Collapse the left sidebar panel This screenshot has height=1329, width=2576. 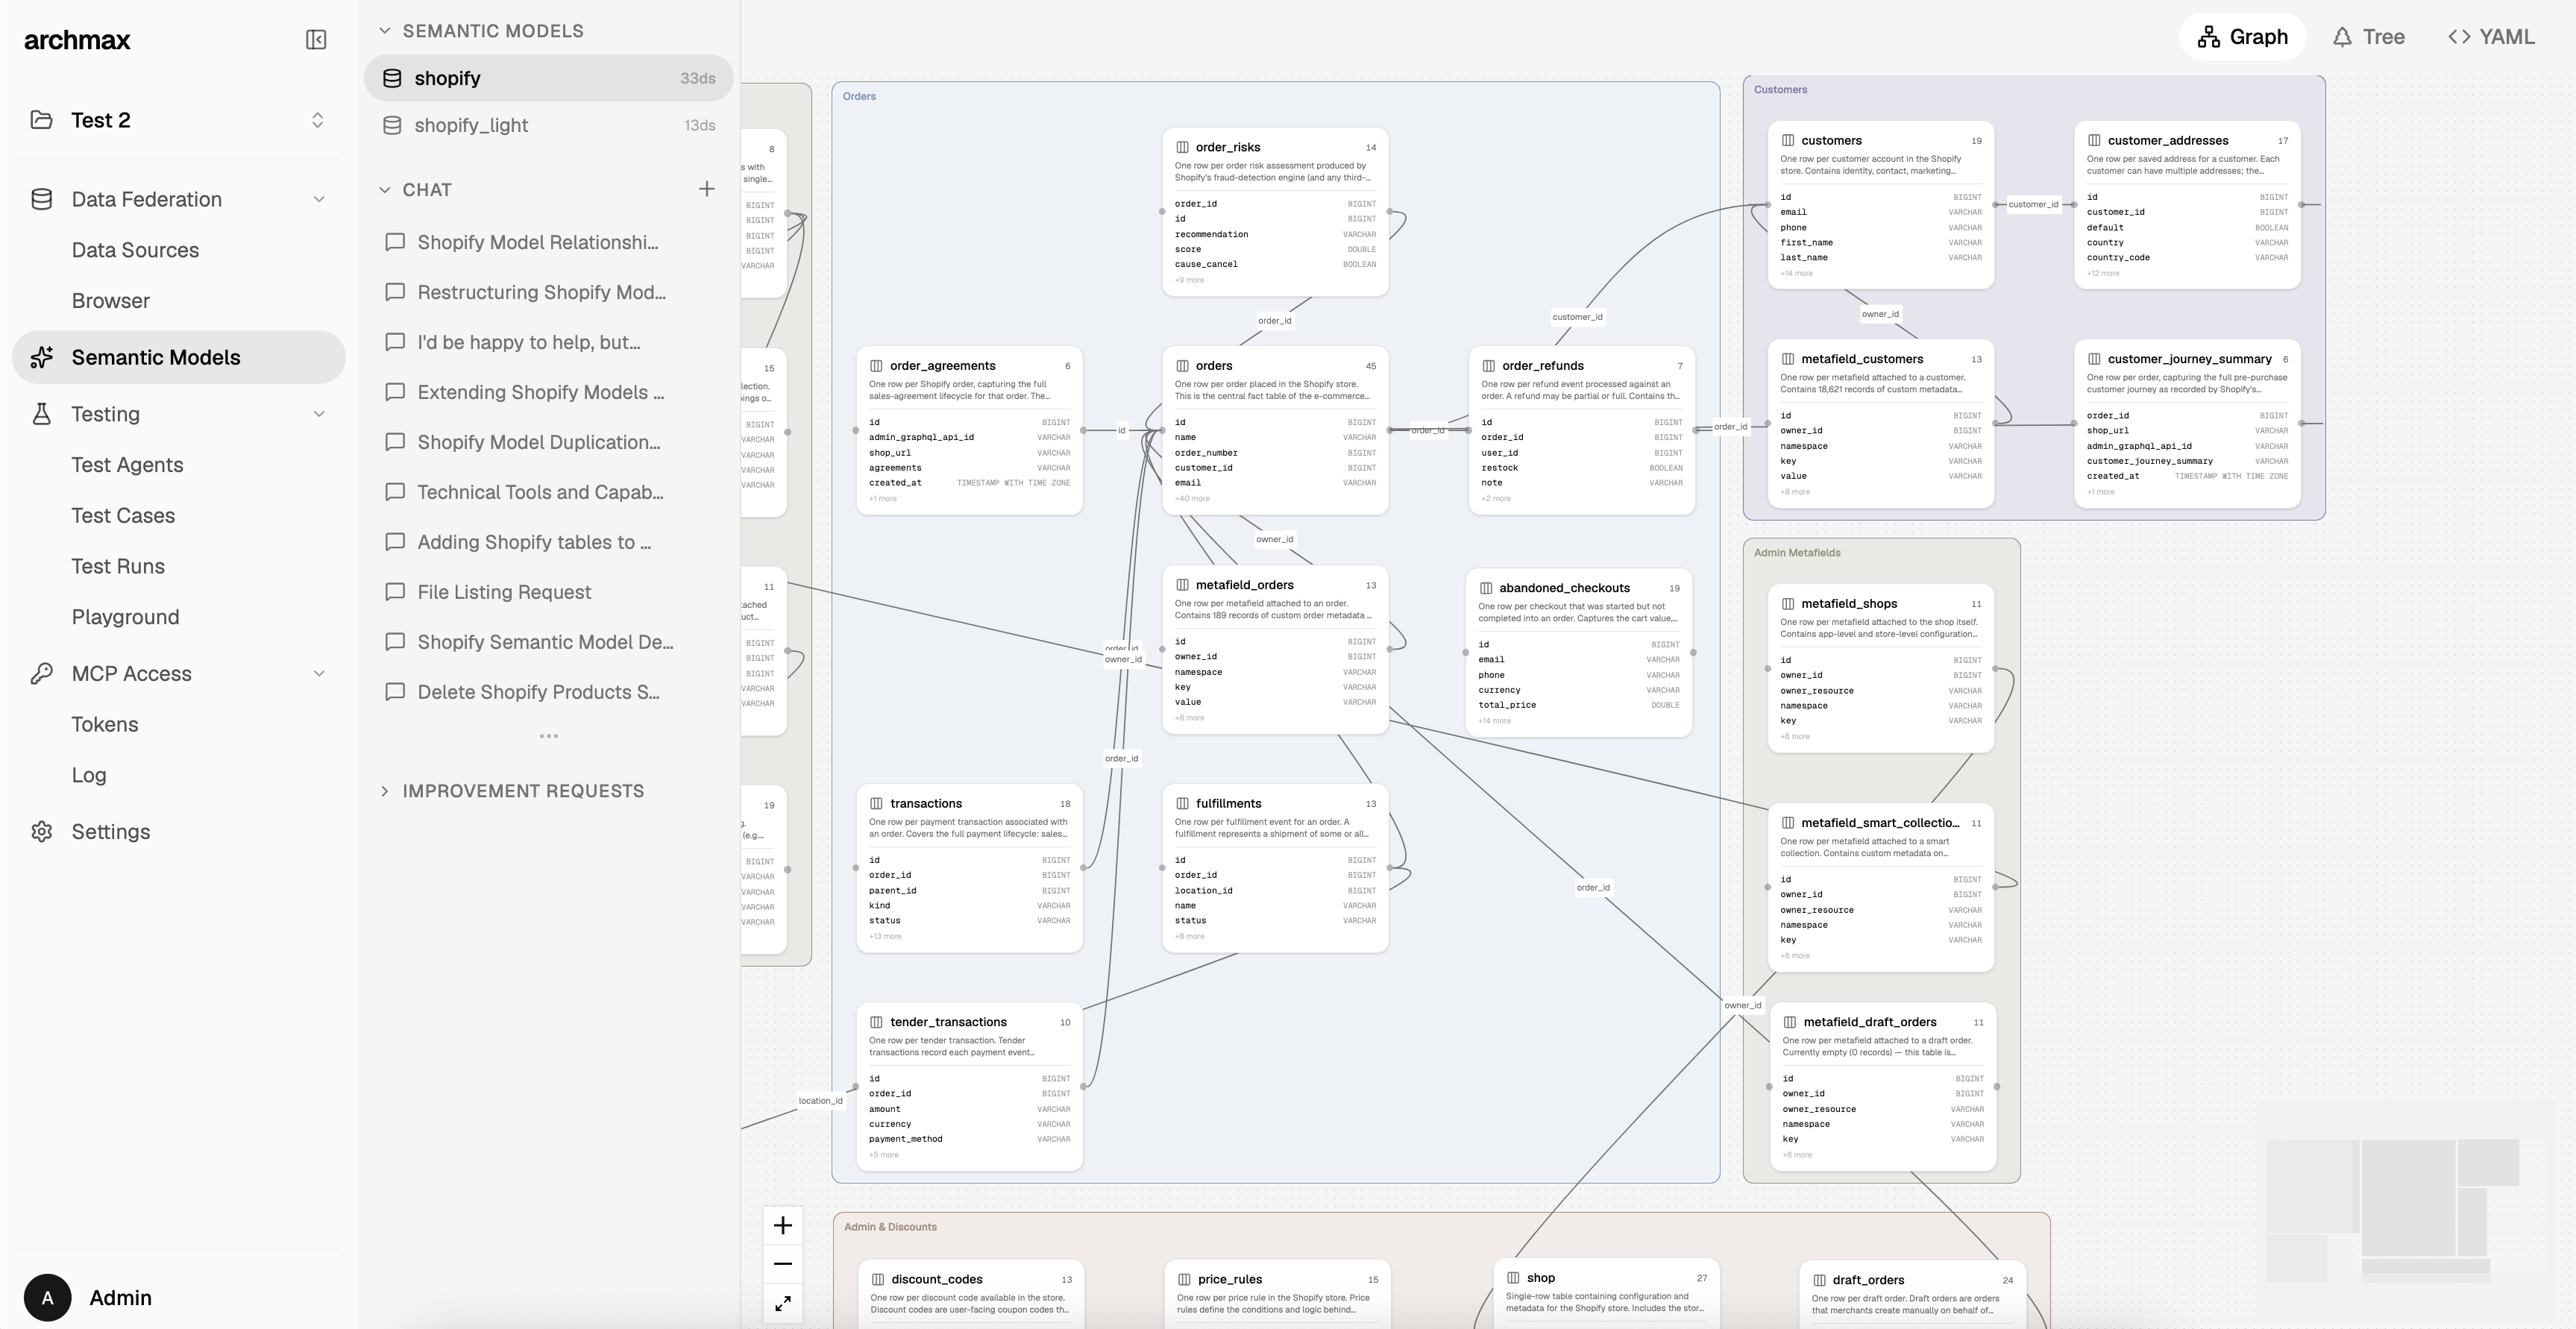click(315, 40)
